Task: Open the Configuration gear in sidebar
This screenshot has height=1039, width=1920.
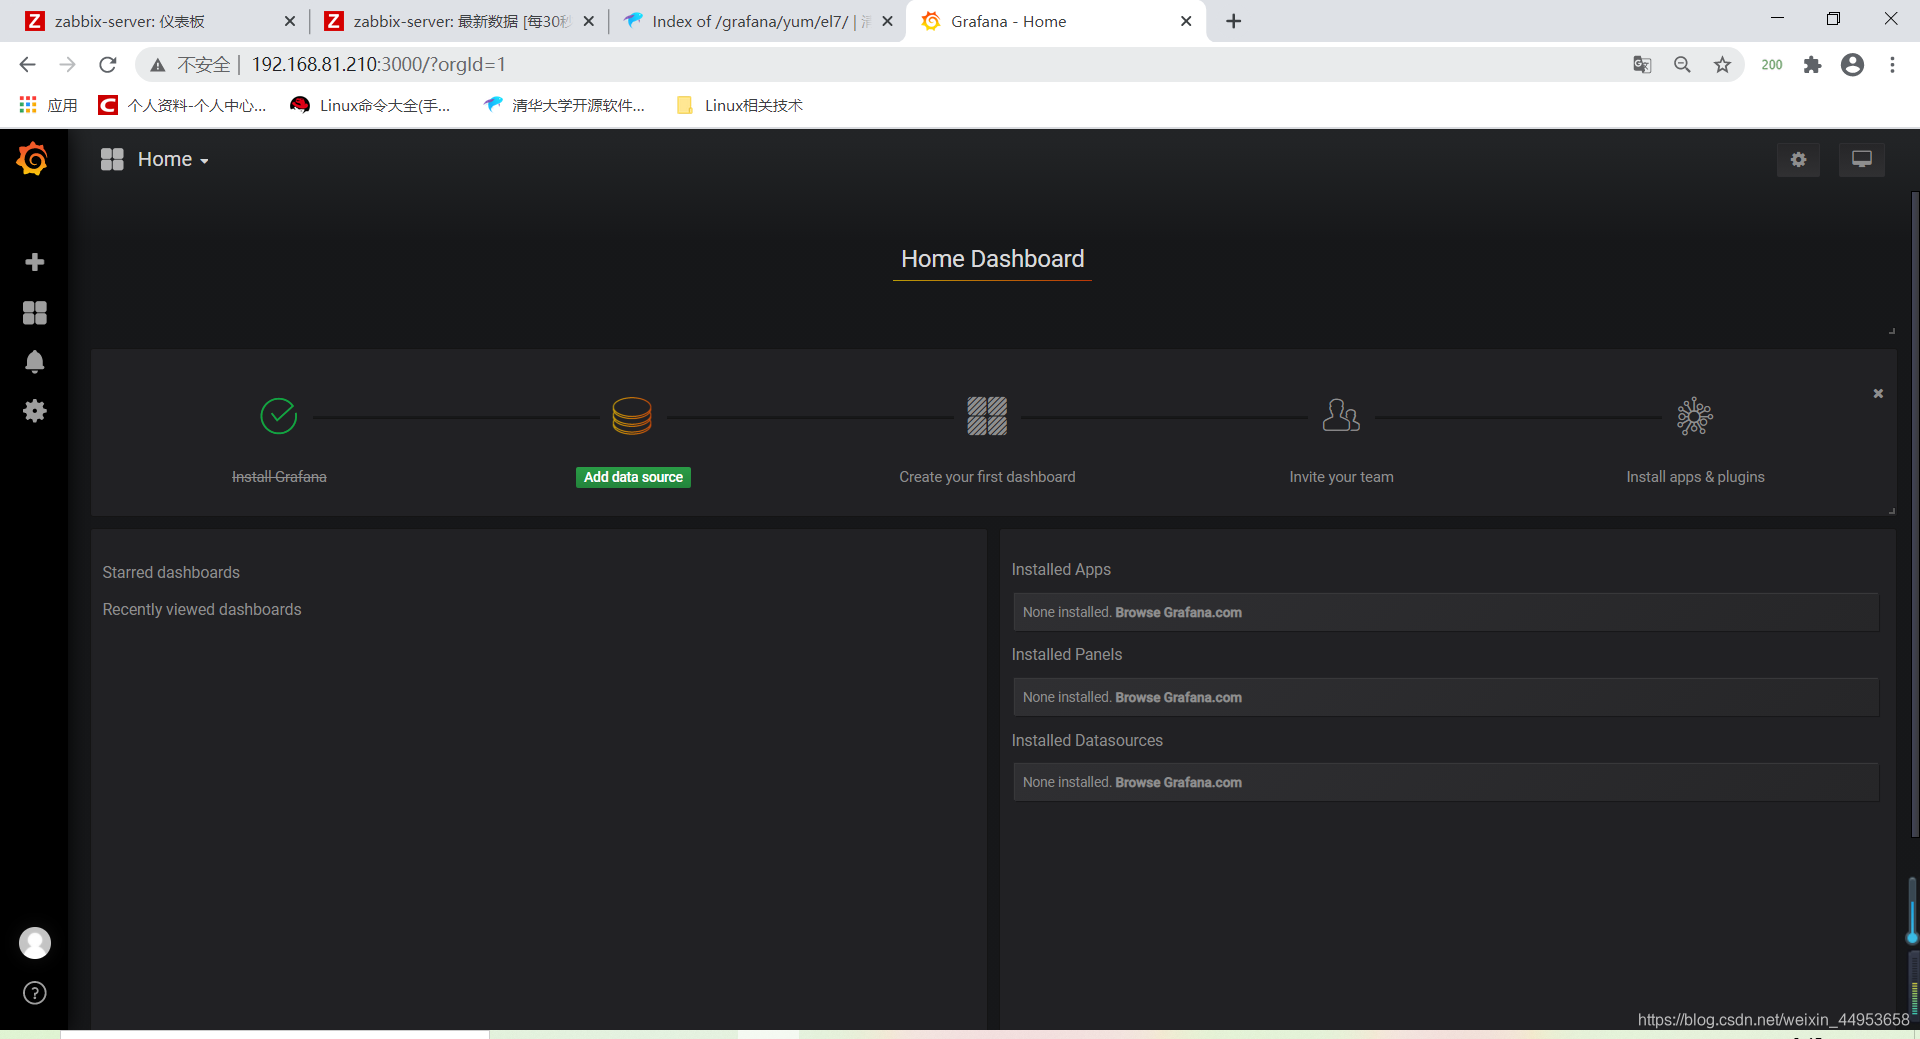Action: coord(35,411)
